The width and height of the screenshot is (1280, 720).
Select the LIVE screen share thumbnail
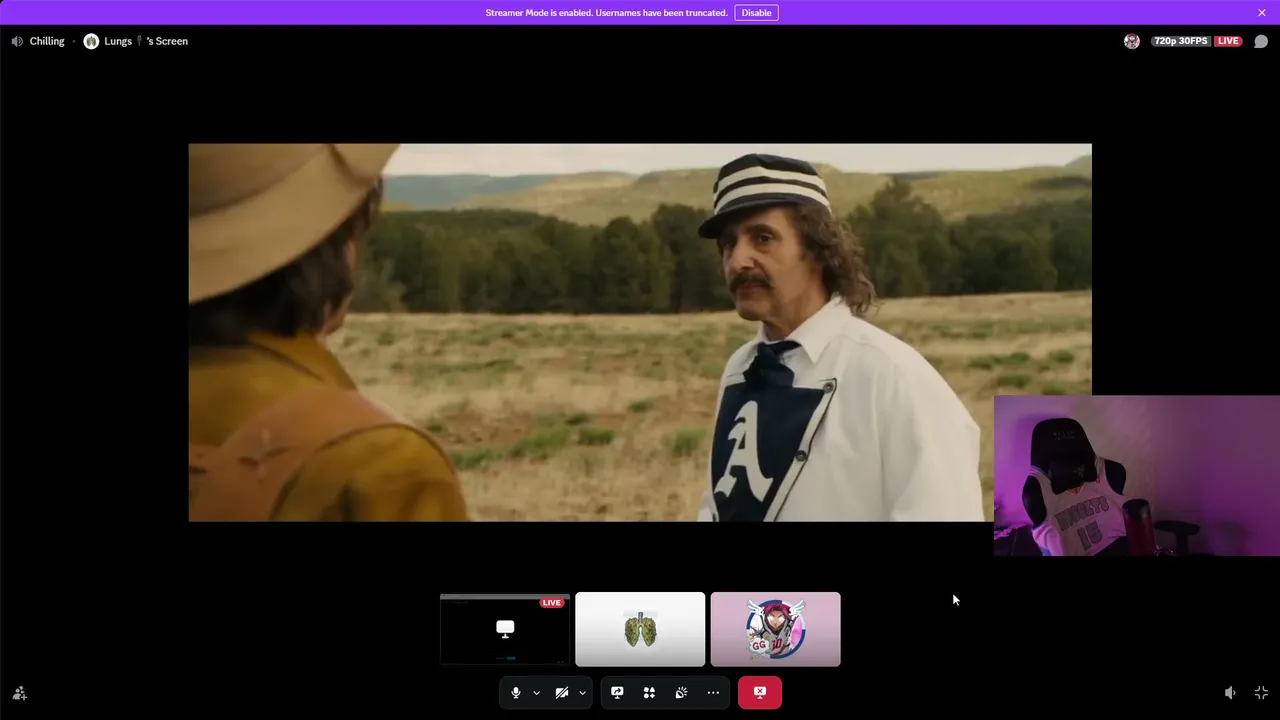505,629
